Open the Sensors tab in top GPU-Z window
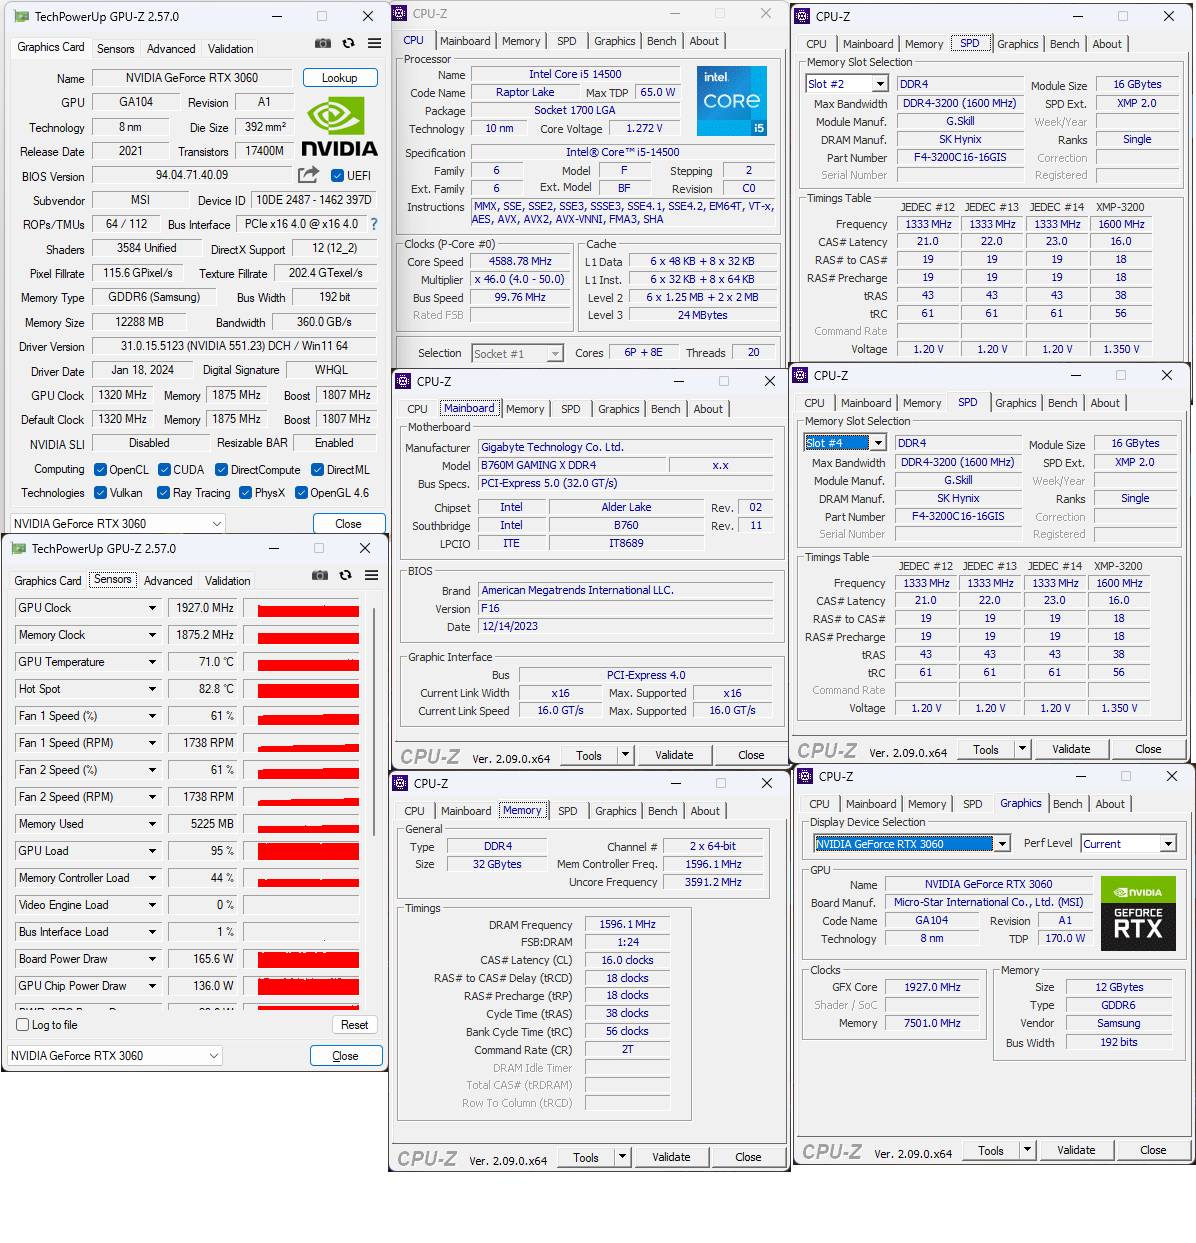Image resolution: width=1196 pixels, height=1243 pixels. 115,49
